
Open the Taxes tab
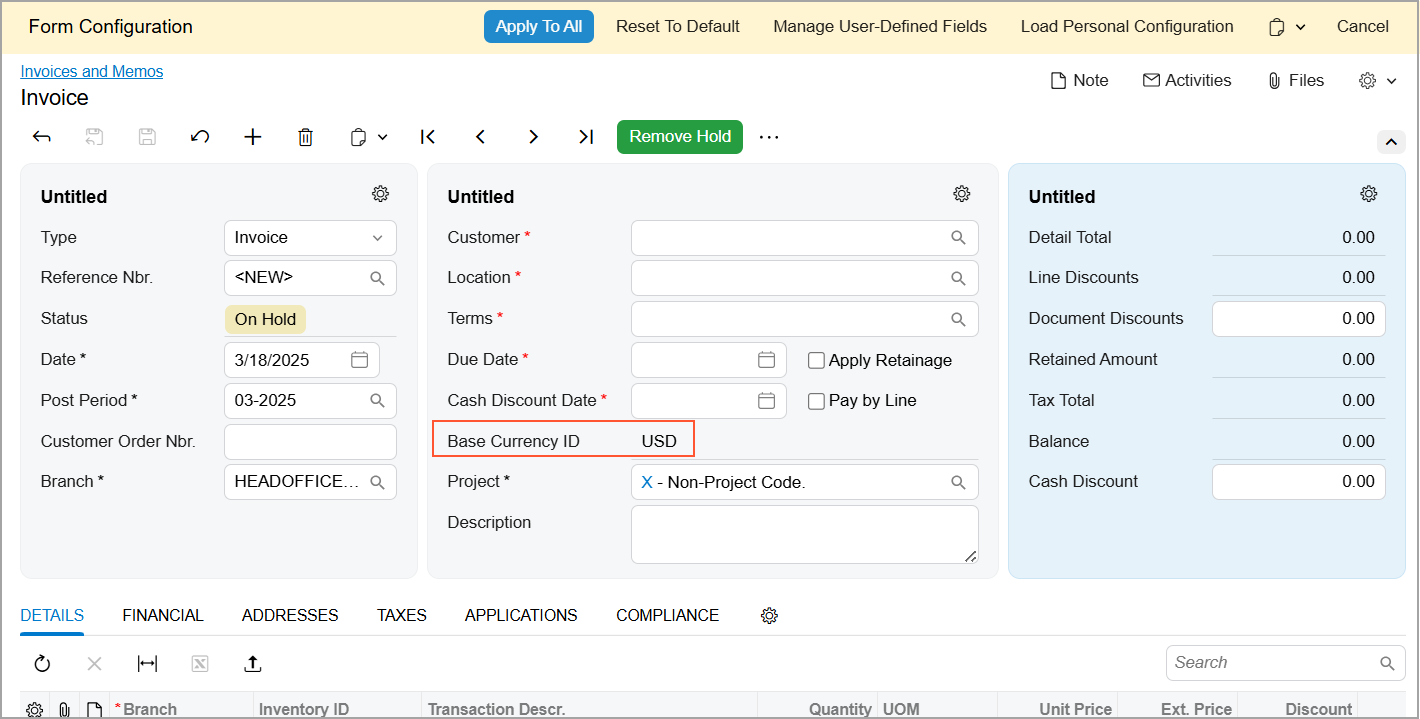pyautogui.click(x=402, y=616)
